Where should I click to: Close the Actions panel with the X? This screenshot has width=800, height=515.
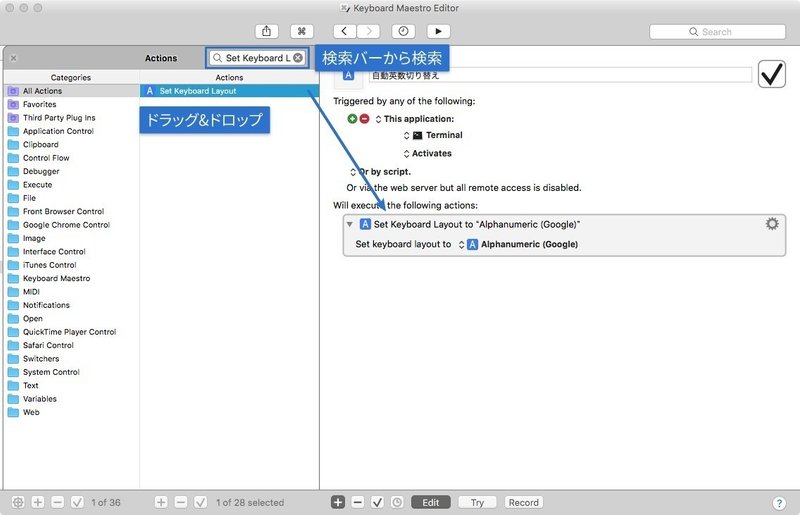click(14, 58)
